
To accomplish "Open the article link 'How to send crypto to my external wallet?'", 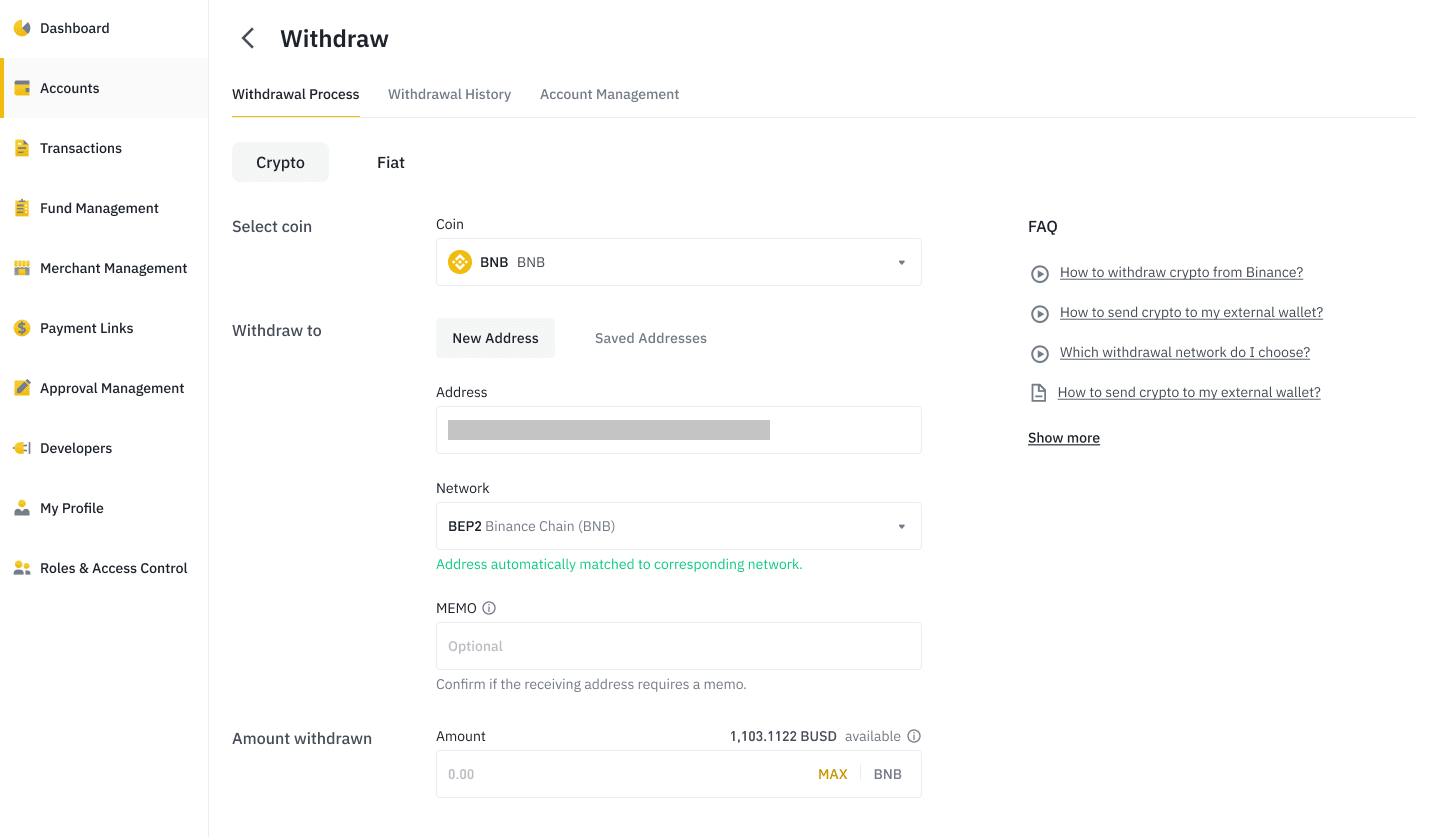I will point(1189,392).
